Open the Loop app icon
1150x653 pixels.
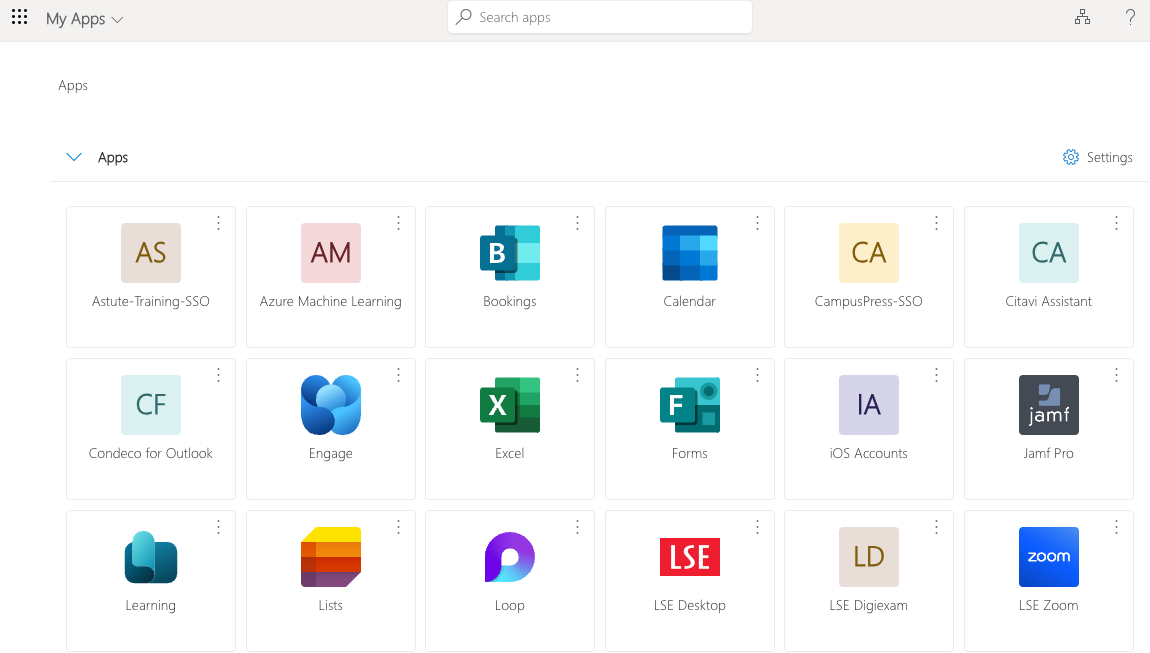click(x=510, y=557)
